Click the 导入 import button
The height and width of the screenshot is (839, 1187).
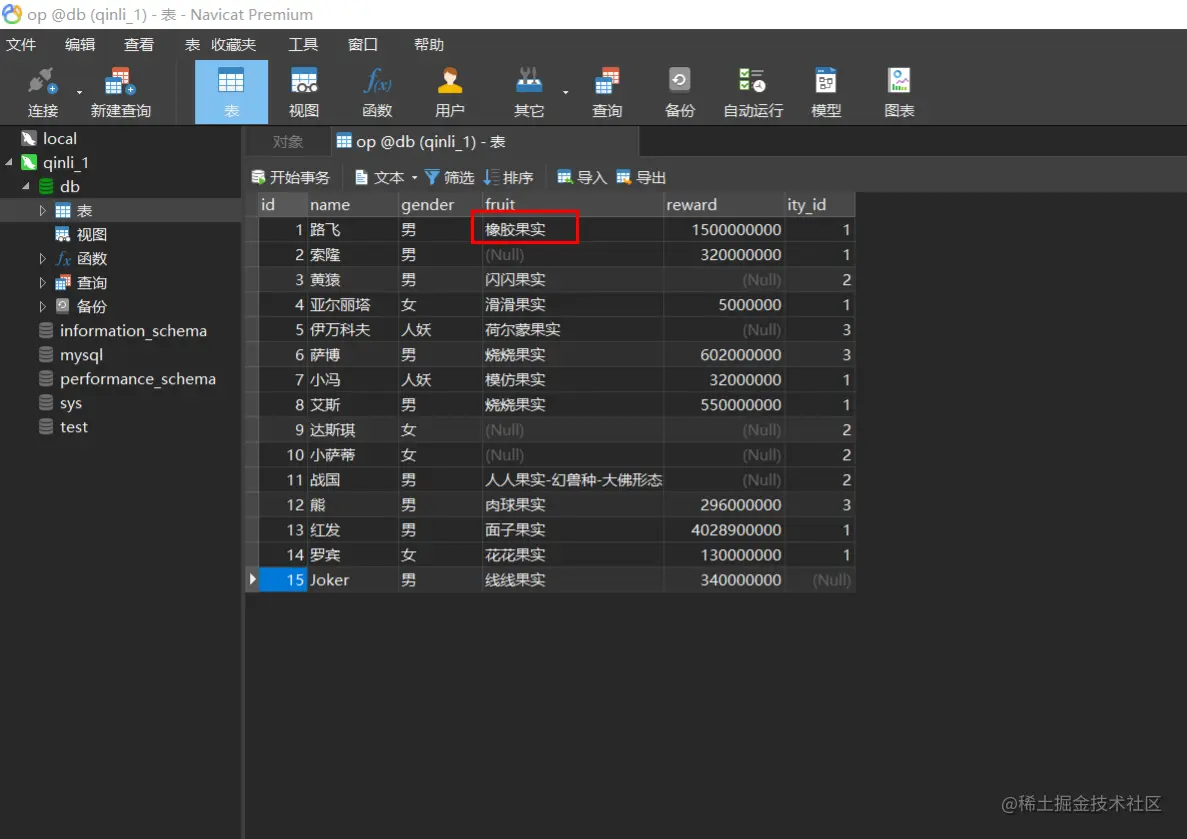tap(582, 177)
